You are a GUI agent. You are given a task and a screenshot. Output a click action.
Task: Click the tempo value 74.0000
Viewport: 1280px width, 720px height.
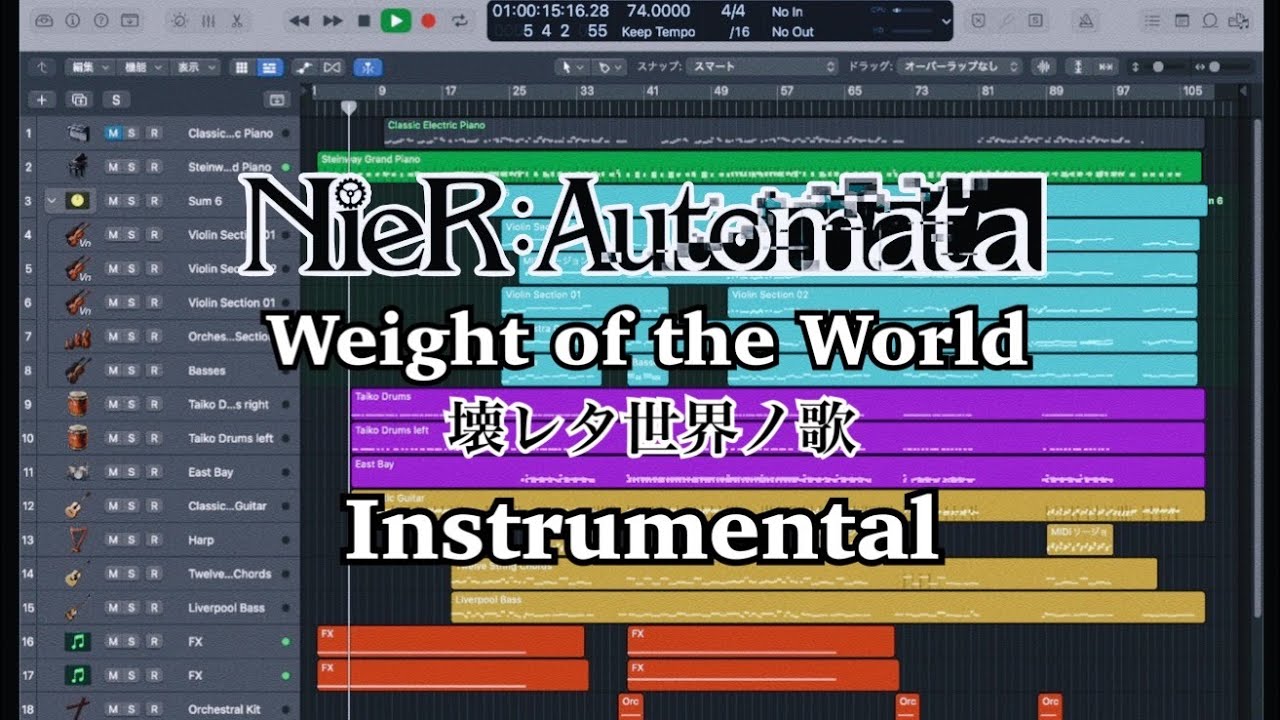[658, 12]
